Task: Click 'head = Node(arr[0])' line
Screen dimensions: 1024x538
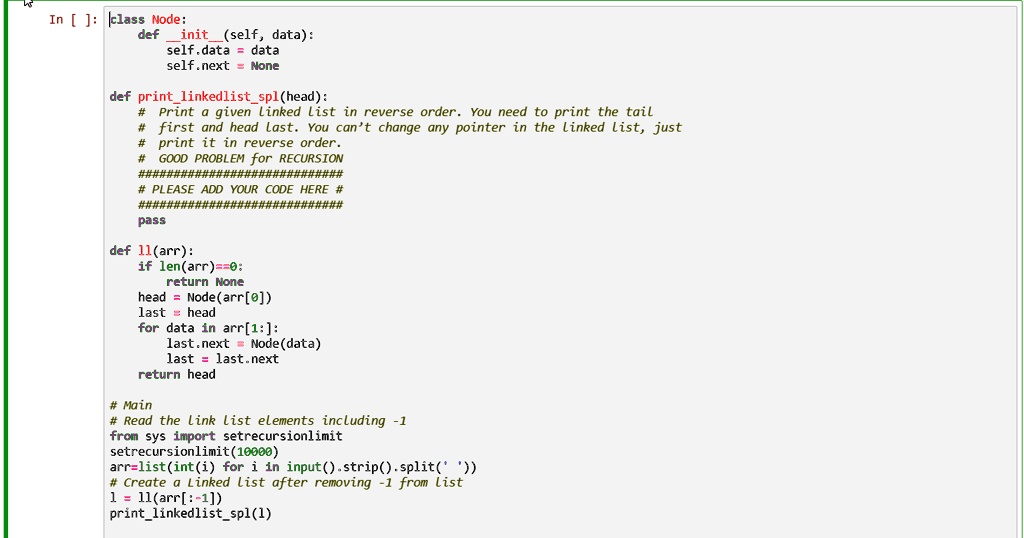Action: coord(204,297)
